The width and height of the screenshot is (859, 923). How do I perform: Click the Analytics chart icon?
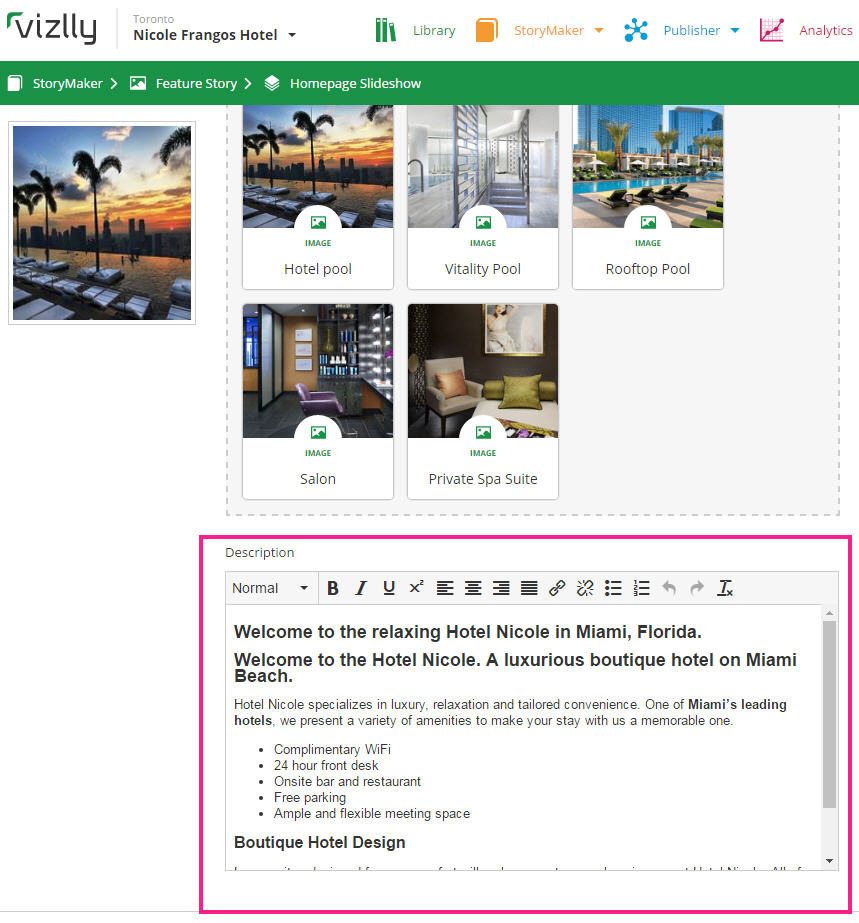pyautogui.click(x=772, y=30)
